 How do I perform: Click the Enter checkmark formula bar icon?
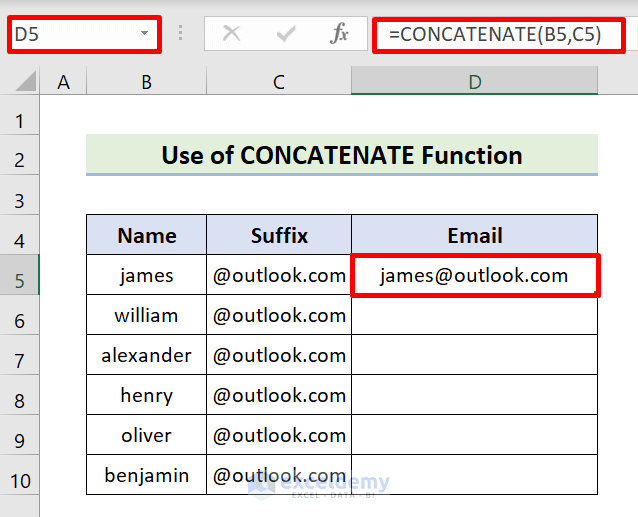(x=286, y=34)
